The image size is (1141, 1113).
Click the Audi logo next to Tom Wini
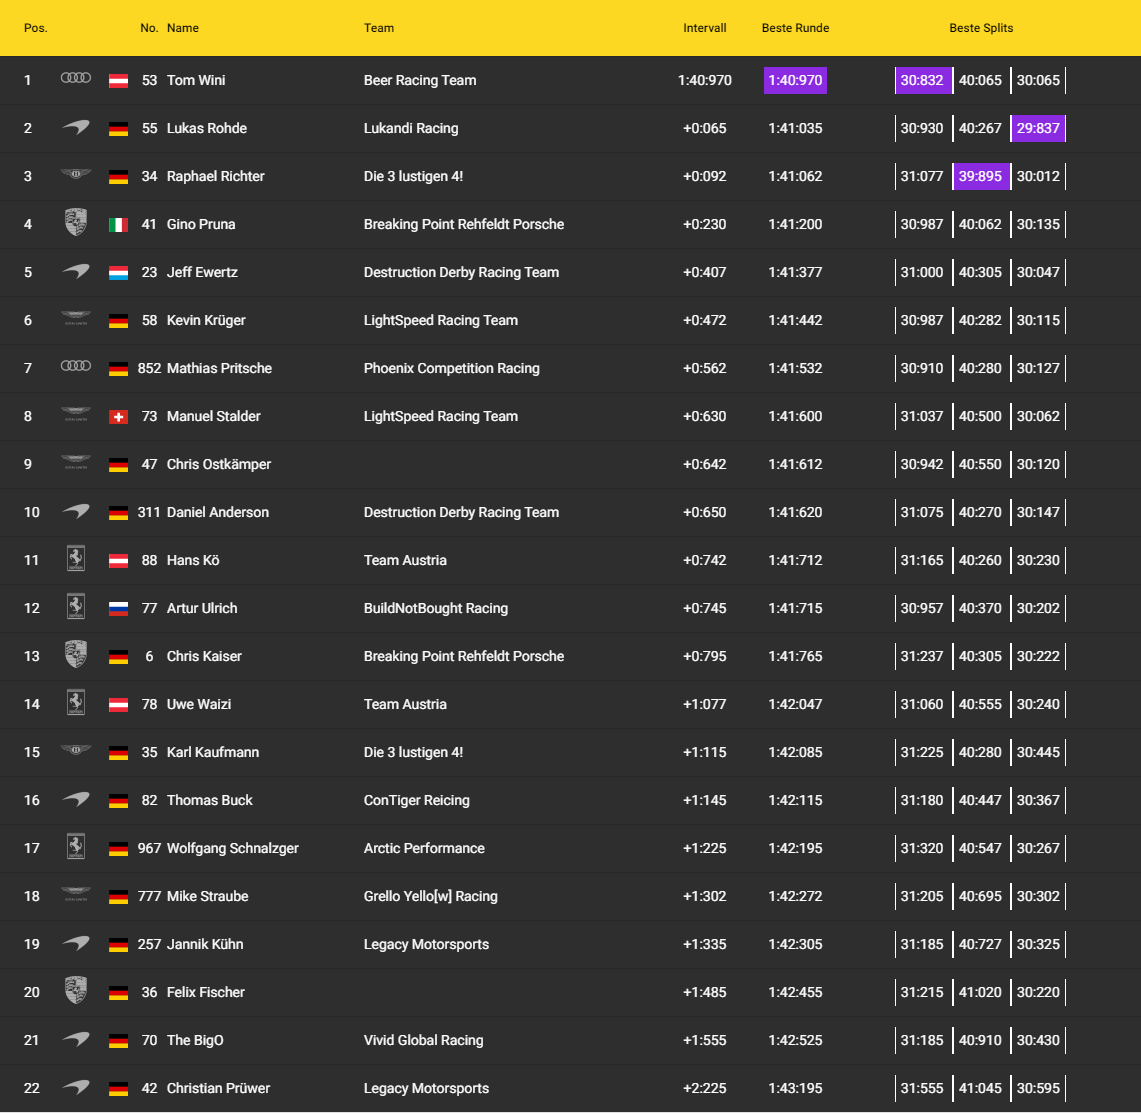pos(76,79)
